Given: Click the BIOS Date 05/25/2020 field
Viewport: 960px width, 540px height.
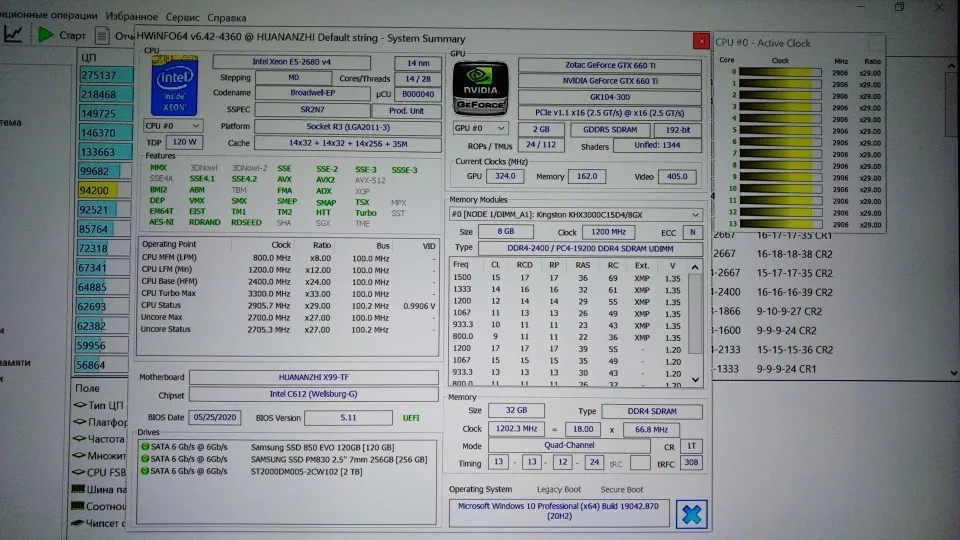Looking at the screenshot, I should click(214, 418).
